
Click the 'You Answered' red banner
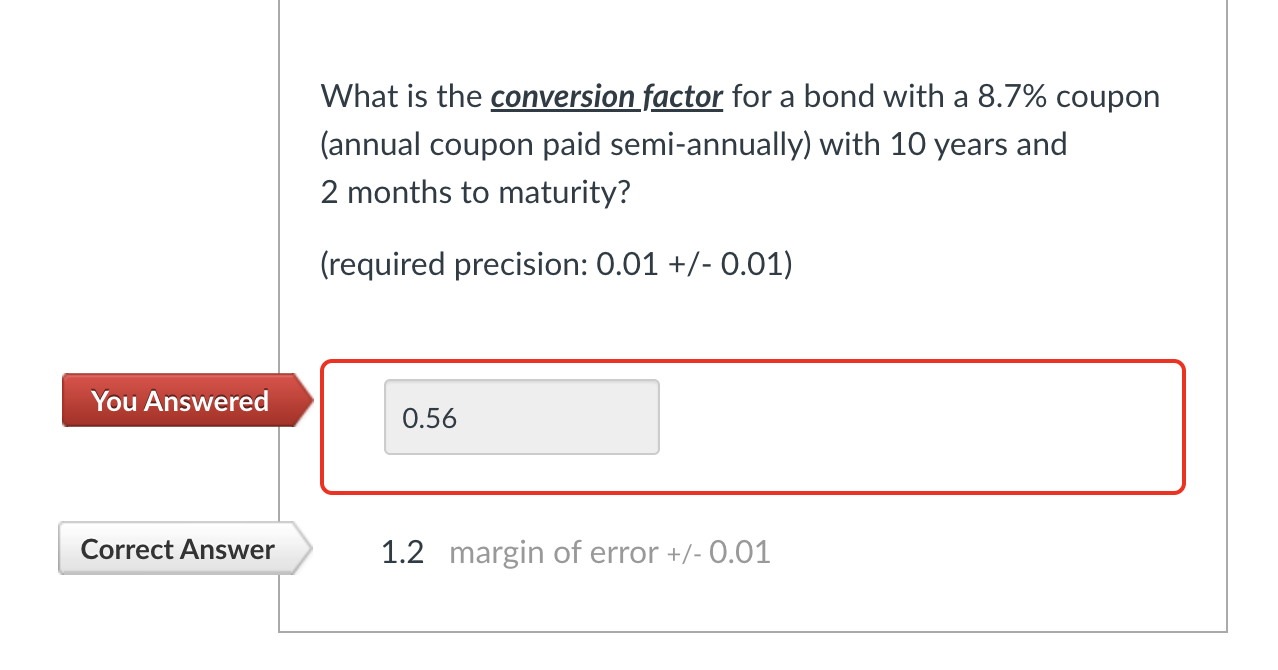(179, 400)
